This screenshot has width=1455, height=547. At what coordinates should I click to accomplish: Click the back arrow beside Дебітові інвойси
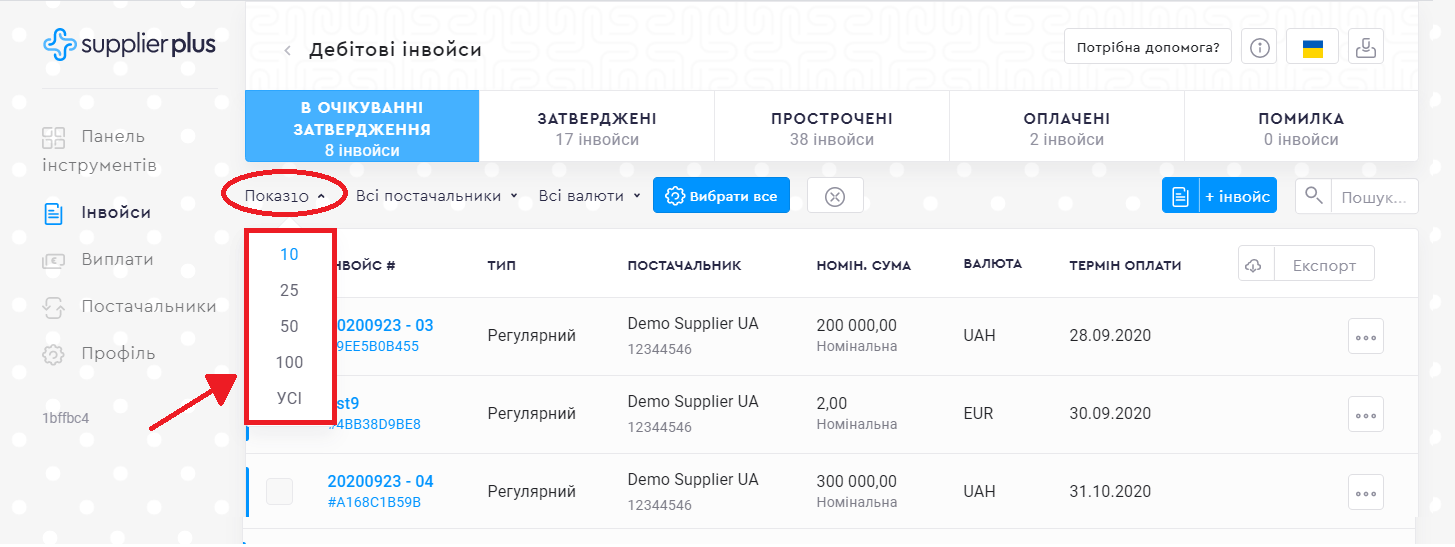pos(288,50)
